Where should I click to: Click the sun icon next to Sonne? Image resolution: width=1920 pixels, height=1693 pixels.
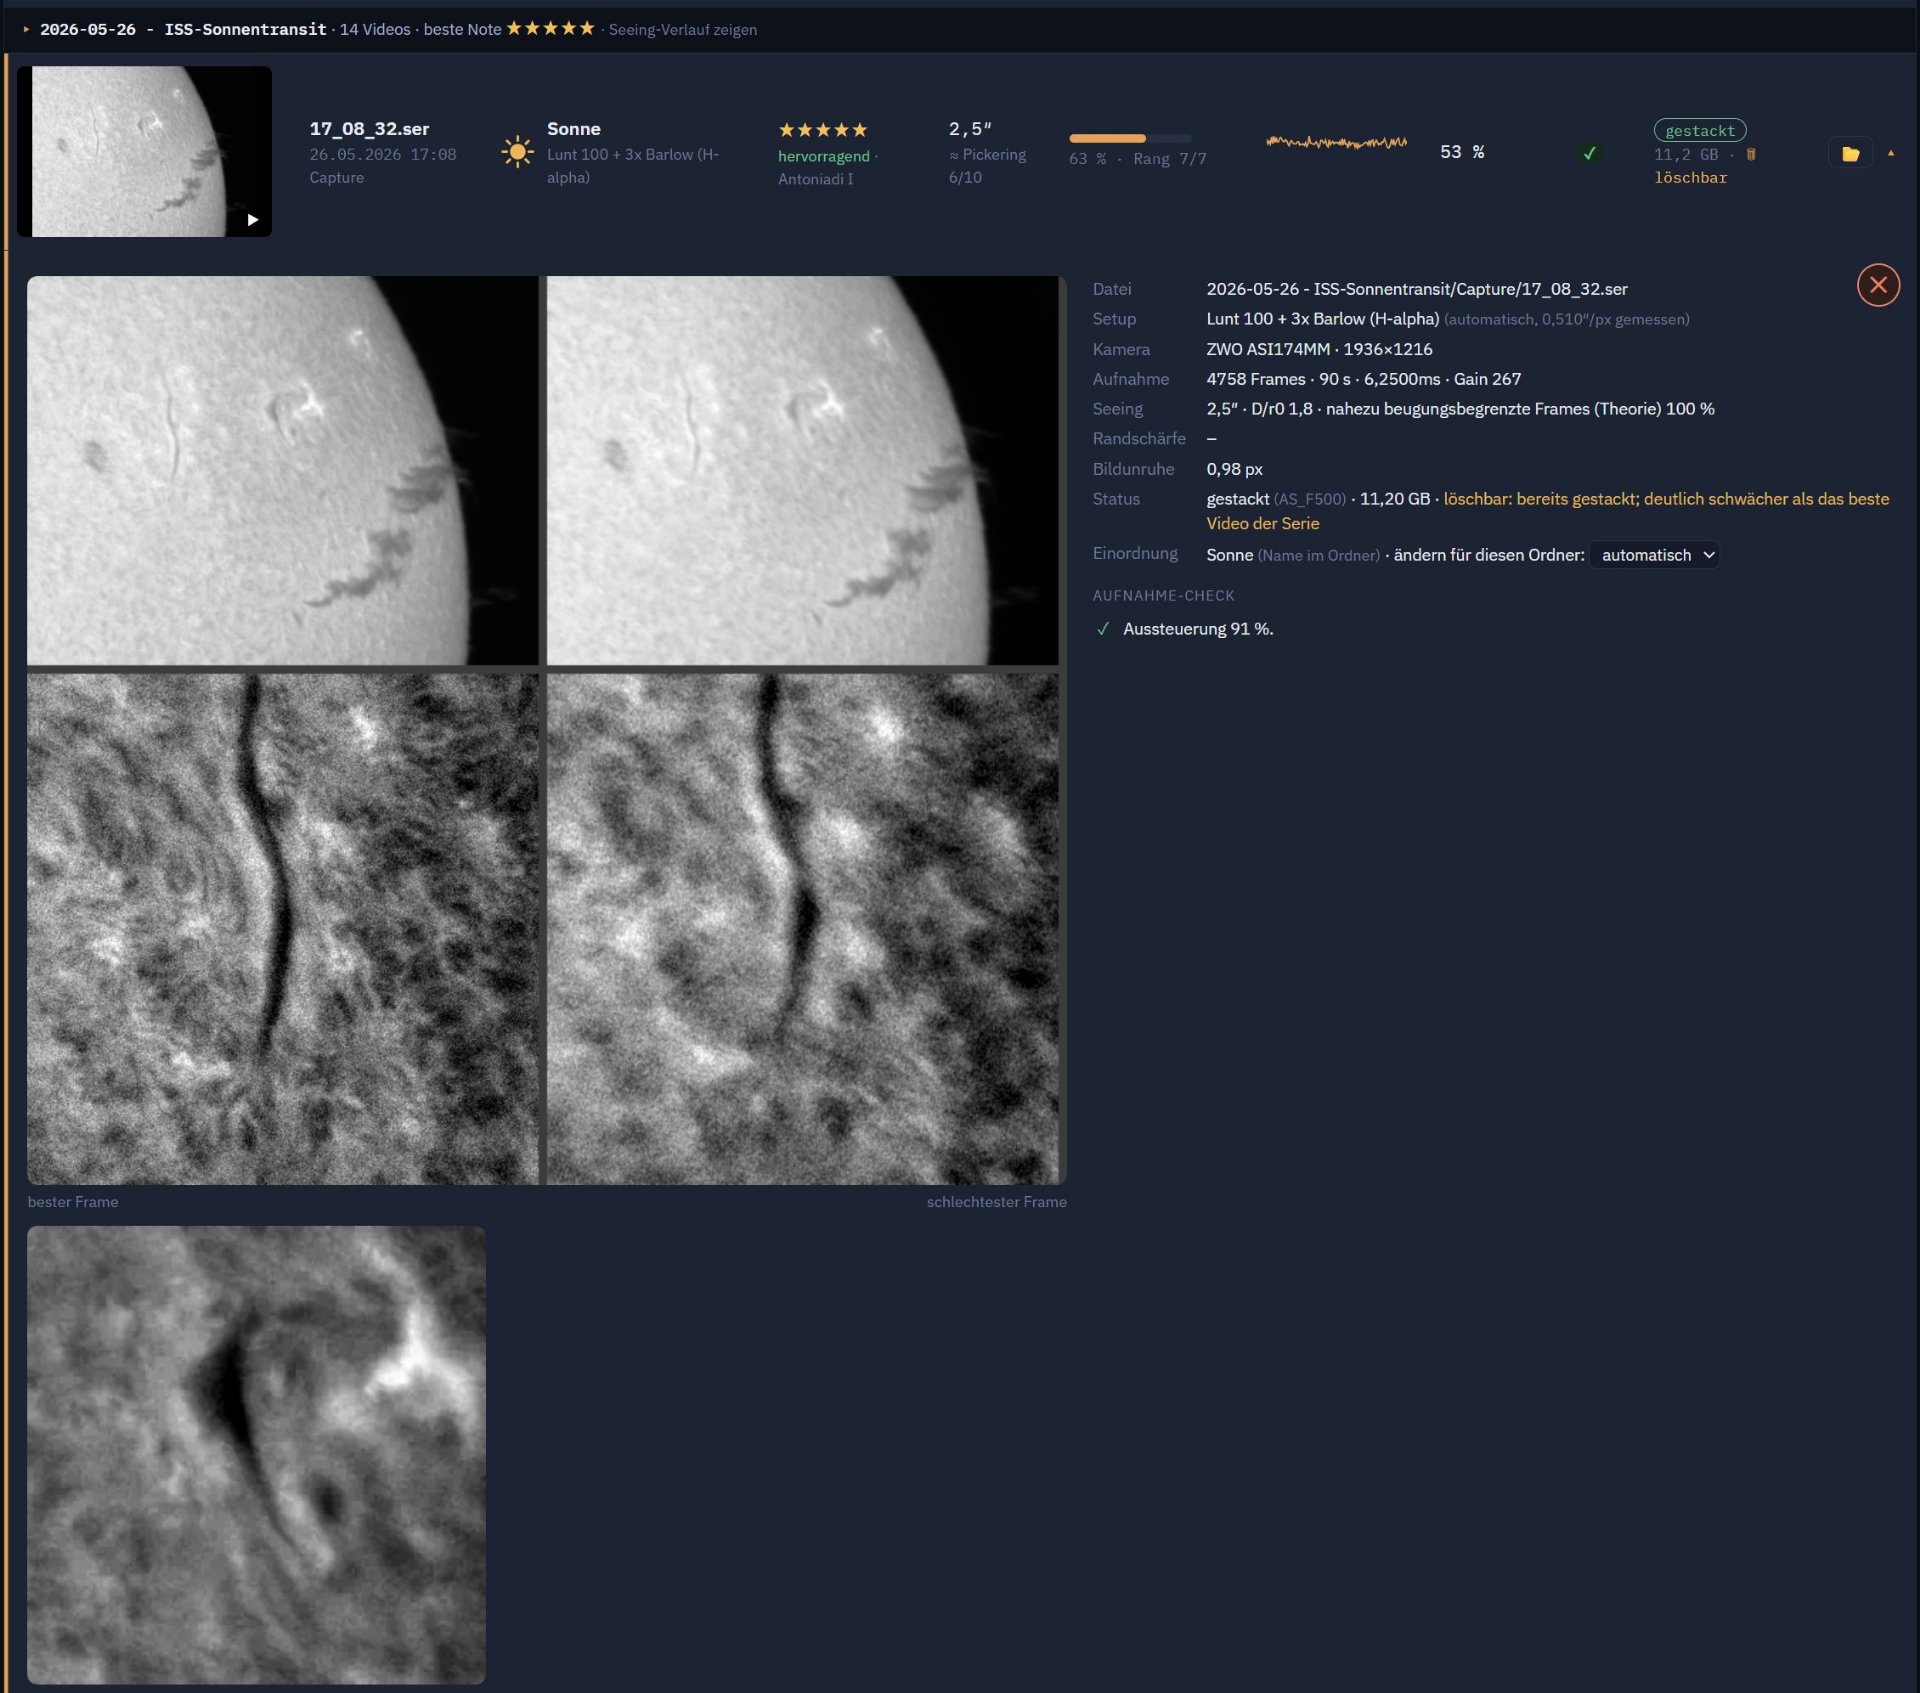pos(517,152)
